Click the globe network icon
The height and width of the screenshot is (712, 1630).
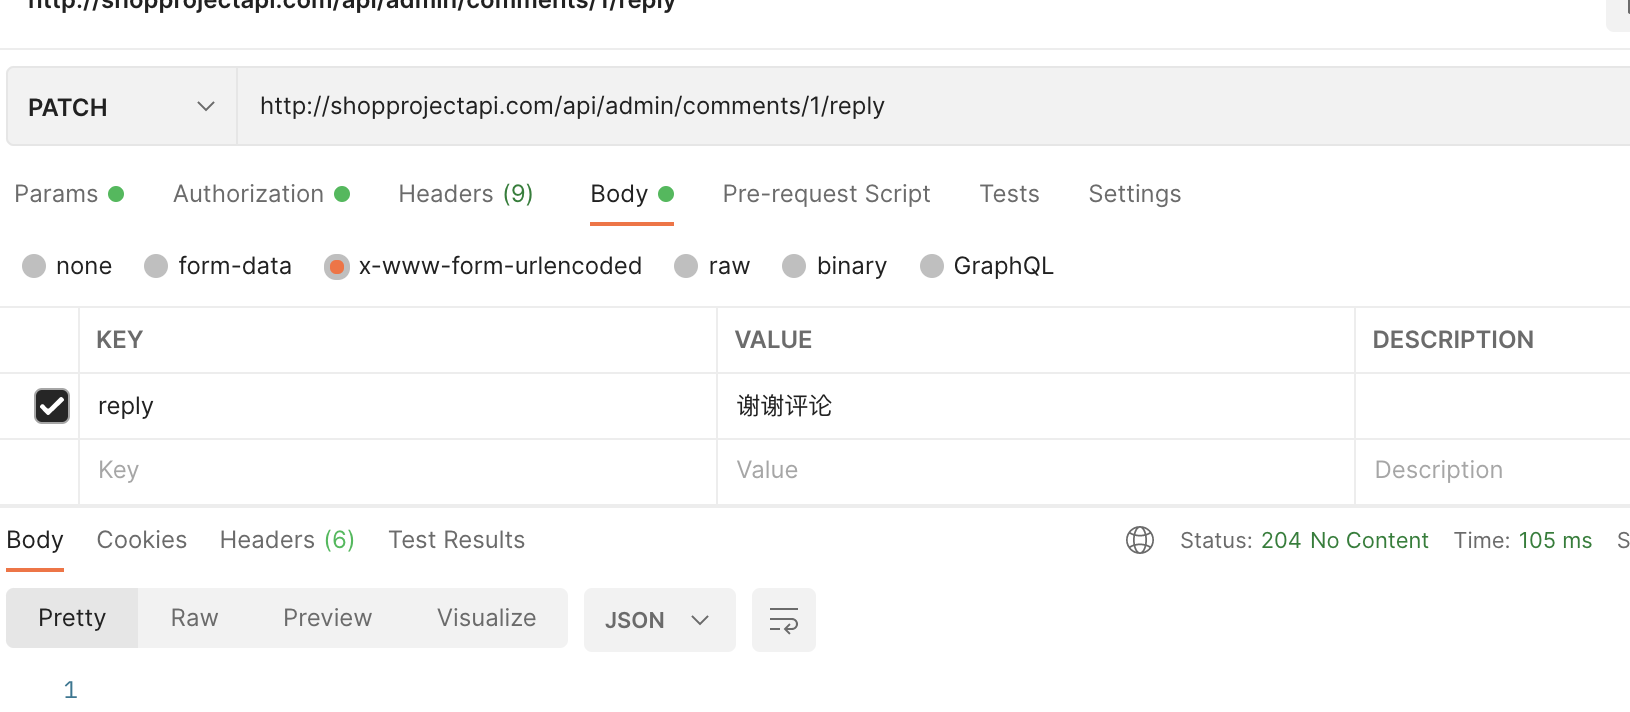tap(1140, 540)
